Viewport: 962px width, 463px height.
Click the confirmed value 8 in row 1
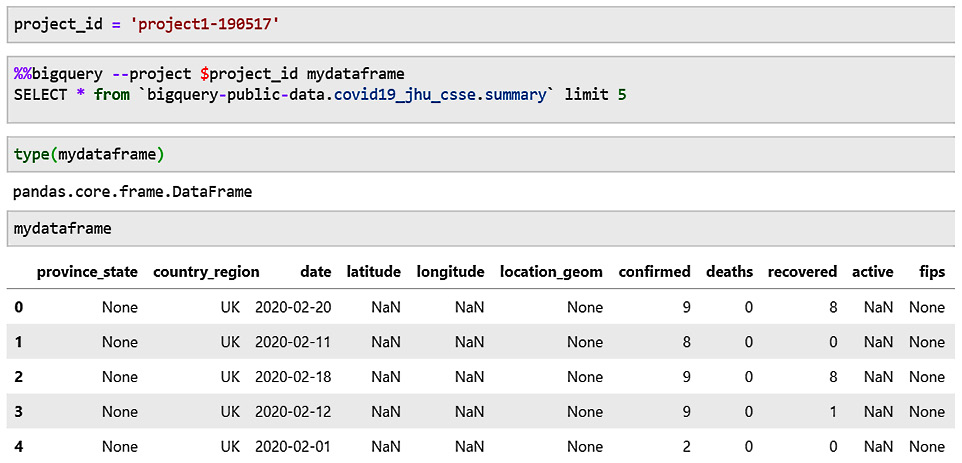pos(687,342)
